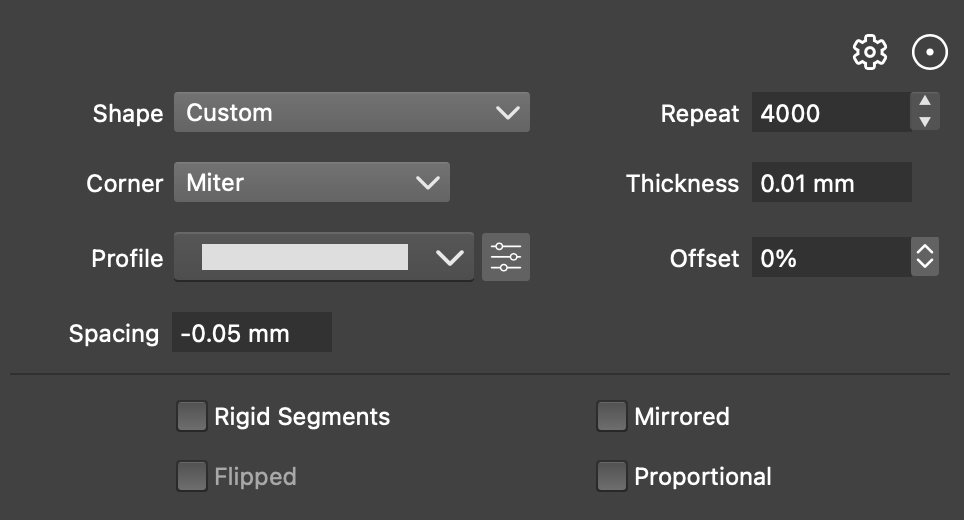Open the Corner dropdown showing Miter
The height and width of the screenshot is (520, 964).
[312, 182]
